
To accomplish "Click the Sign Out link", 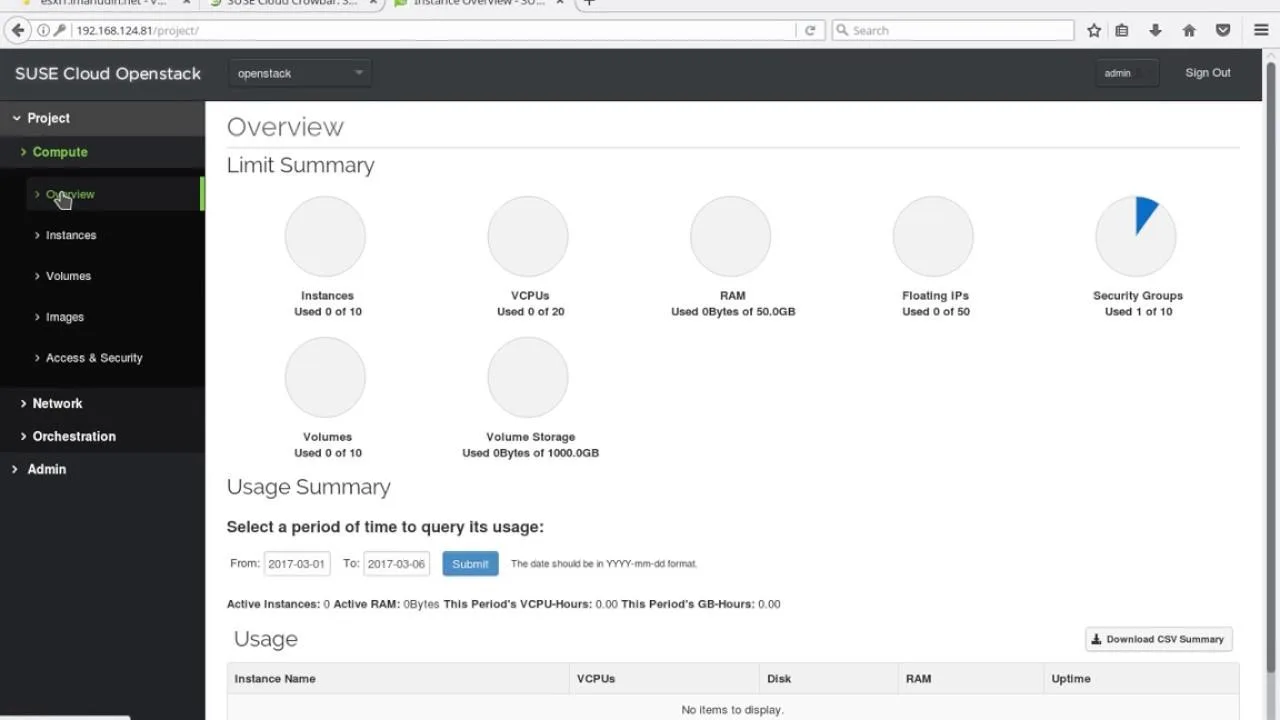I will pyautogui.click(x=1208, y=73).
